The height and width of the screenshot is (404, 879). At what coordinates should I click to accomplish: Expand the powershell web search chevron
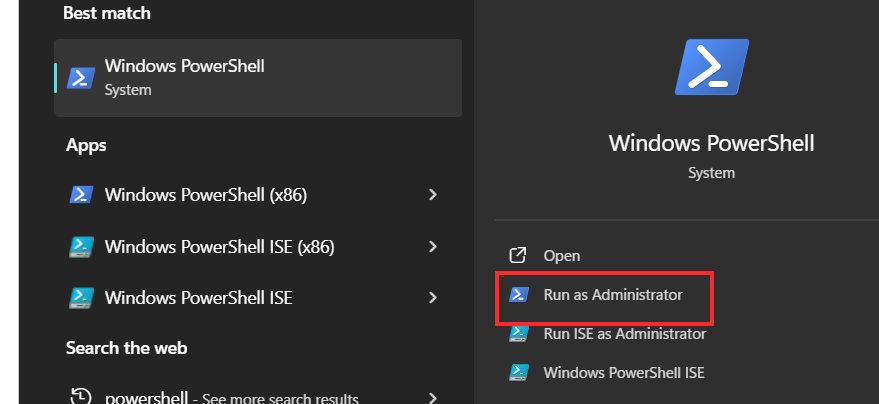(x=432, y=398)
